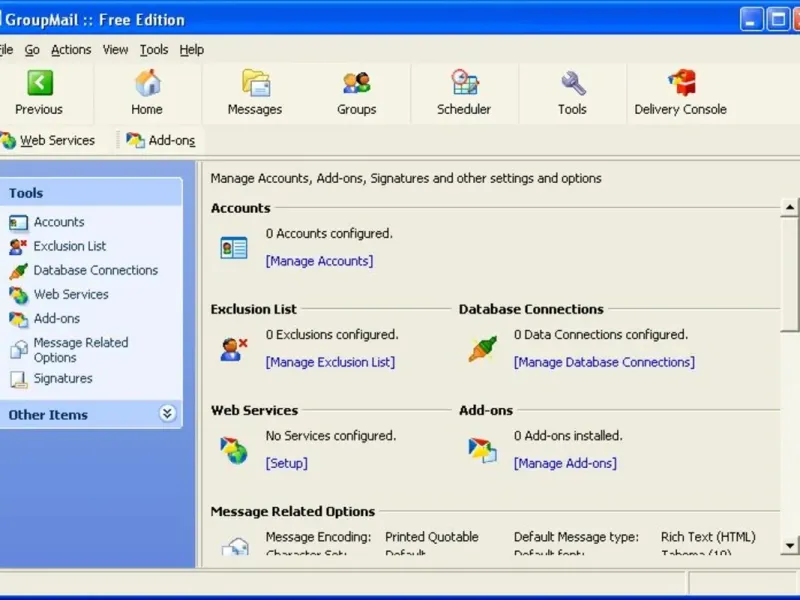Screen dimensions: 800x600
Task: Click the scrollbar down arrow
Action: (x=789, y=545)
